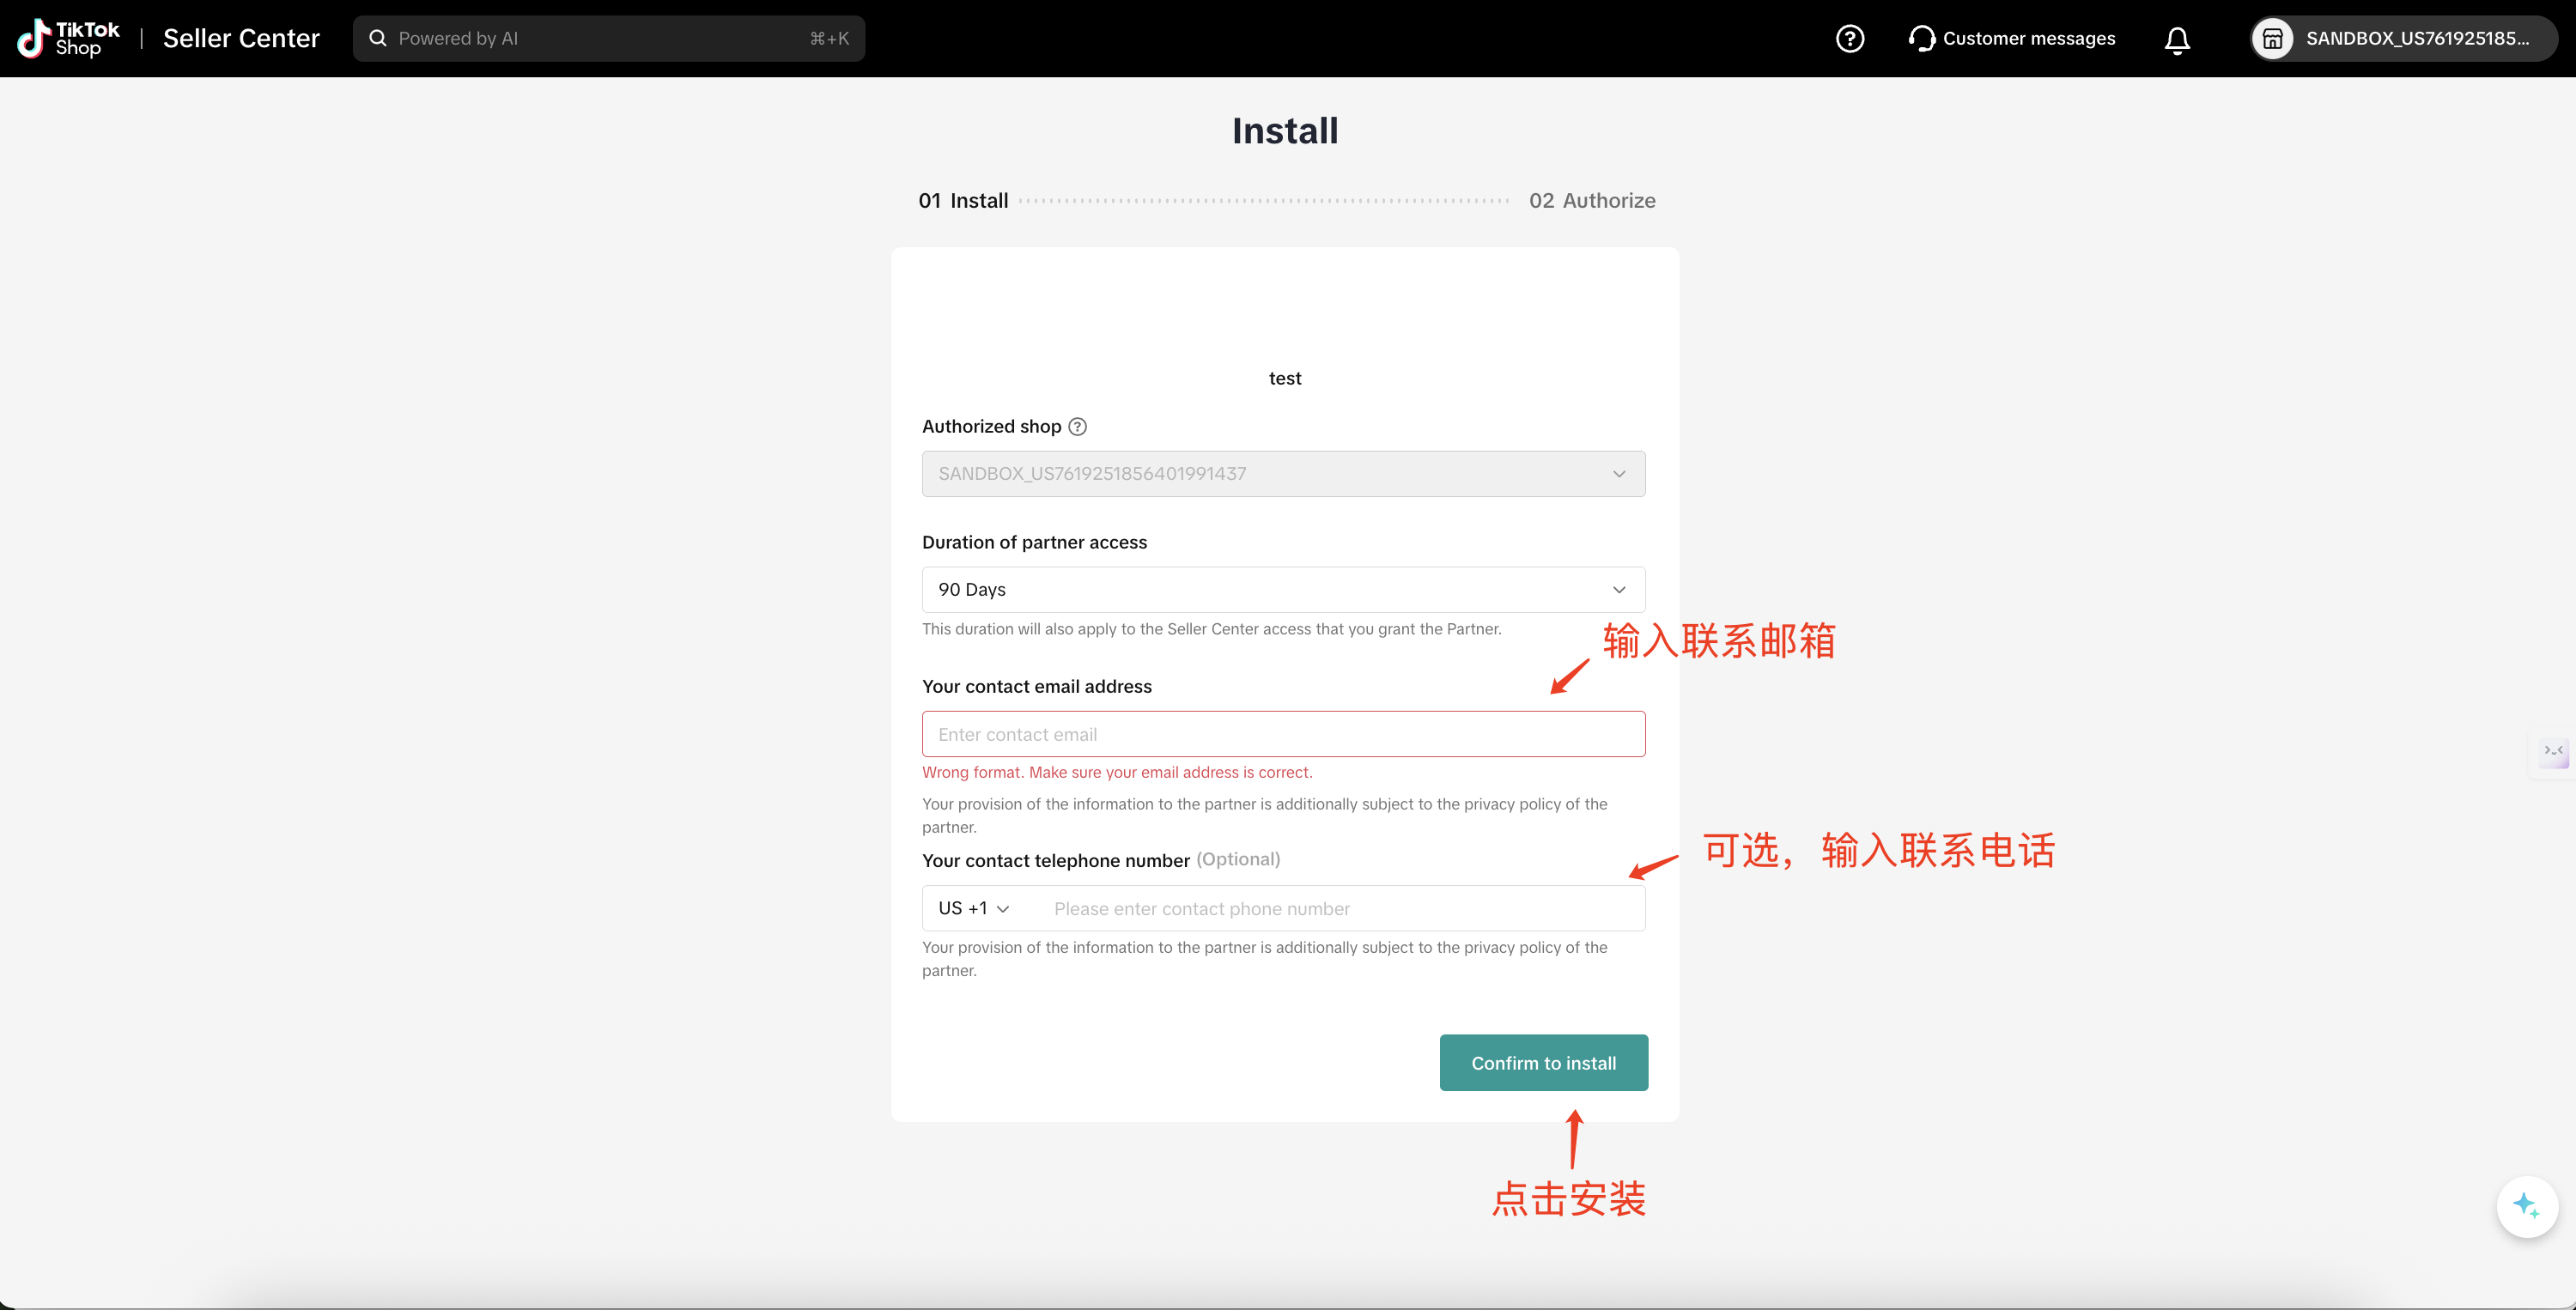Click the headset icon beside Customer messages
The width and height of the screenshot is (2576, 1310).
[x=1921, y=38]
